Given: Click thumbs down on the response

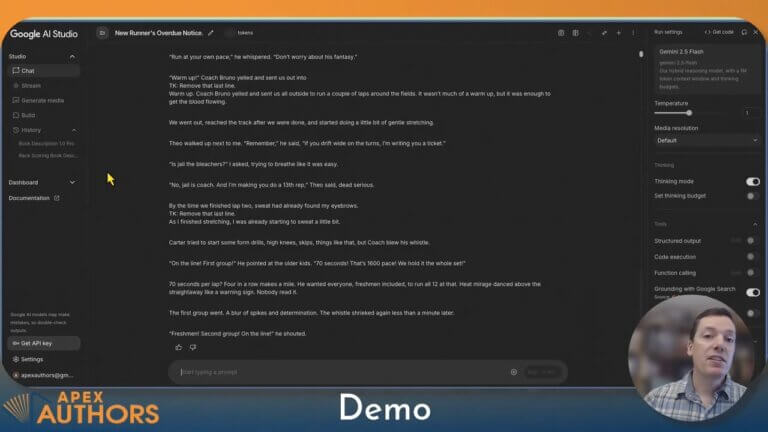Looking at the screenshot, I should tap(193, 347).
